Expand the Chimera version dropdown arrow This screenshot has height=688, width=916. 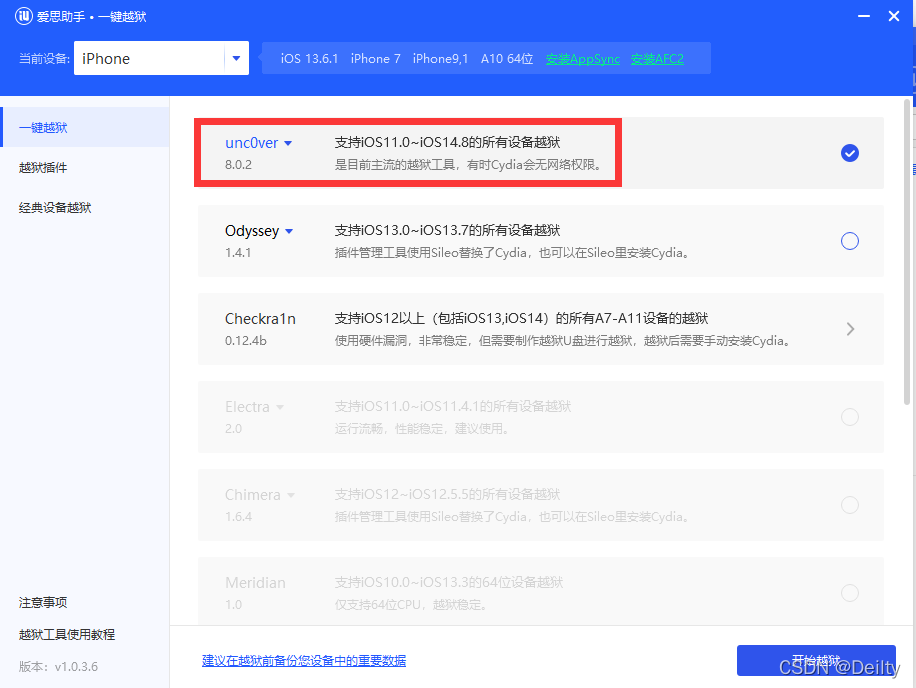[x=290, y=495]
